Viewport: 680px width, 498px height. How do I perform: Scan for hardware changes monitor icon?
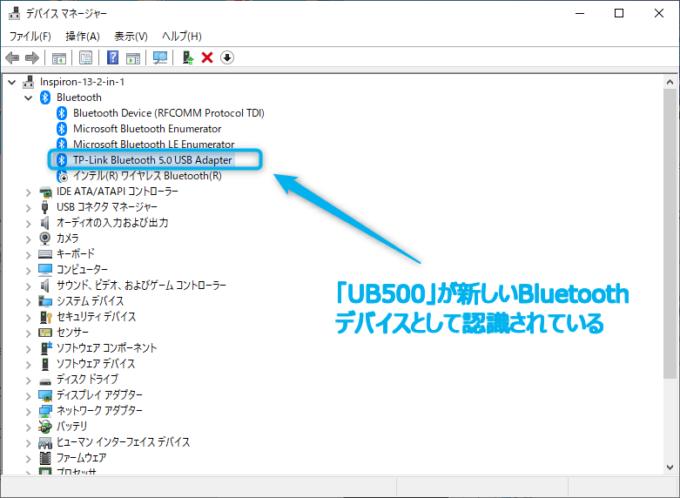click(160, 58)
